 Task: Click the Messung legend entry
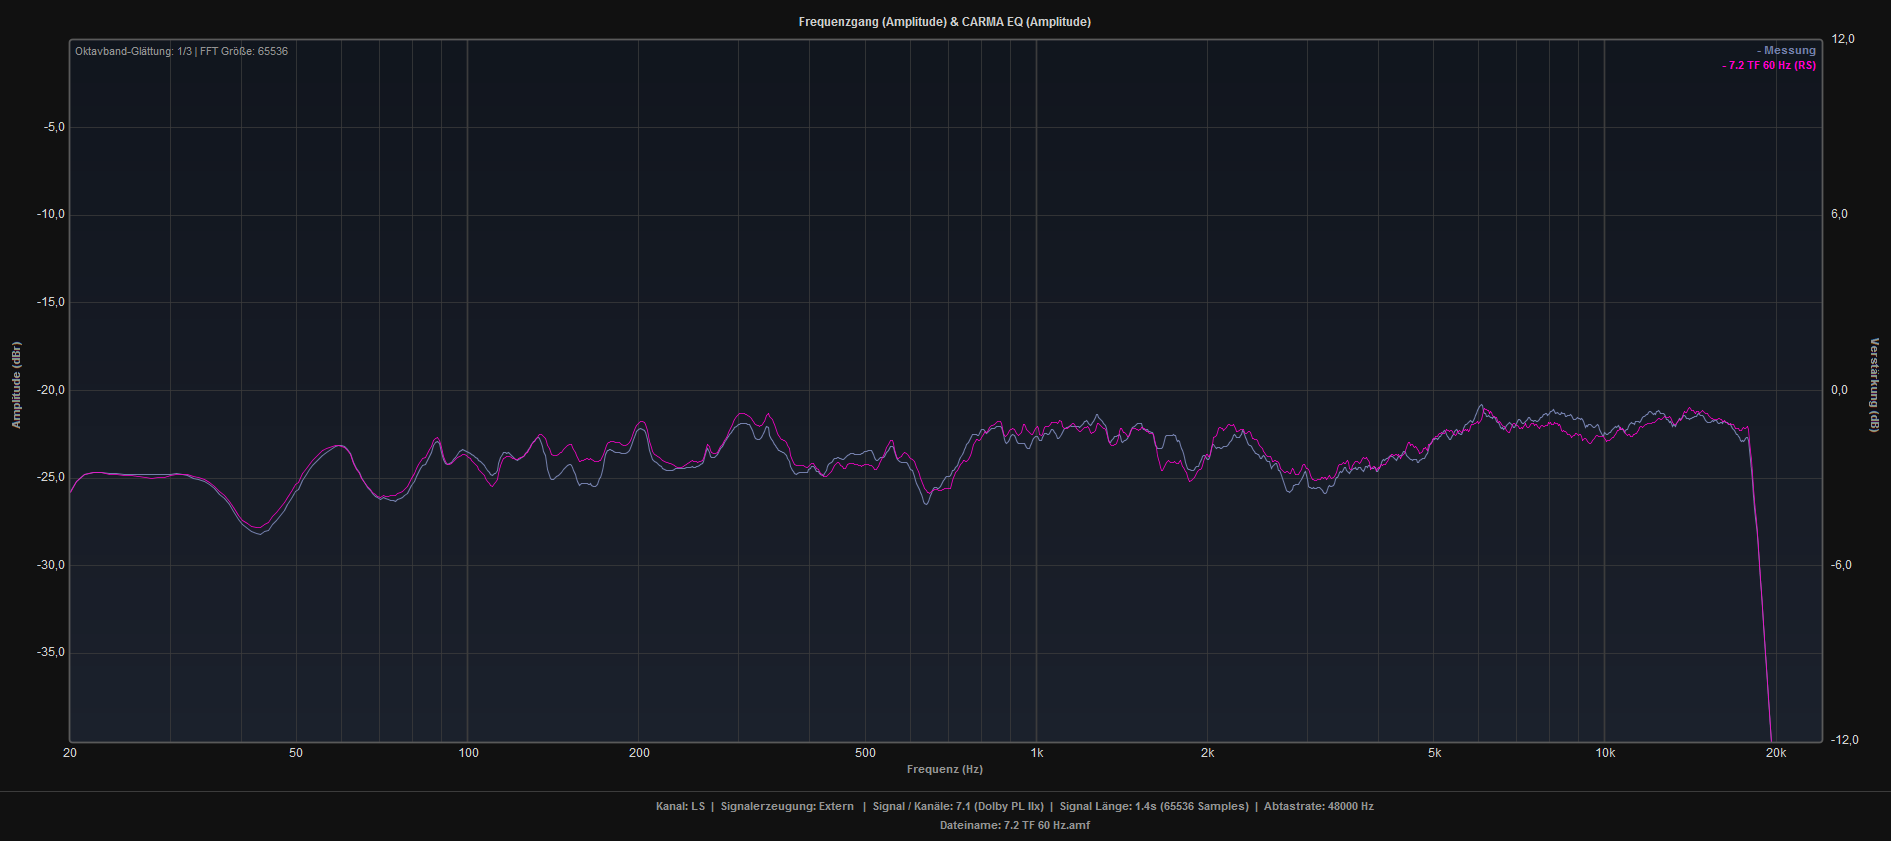(x=1788, y=50)
